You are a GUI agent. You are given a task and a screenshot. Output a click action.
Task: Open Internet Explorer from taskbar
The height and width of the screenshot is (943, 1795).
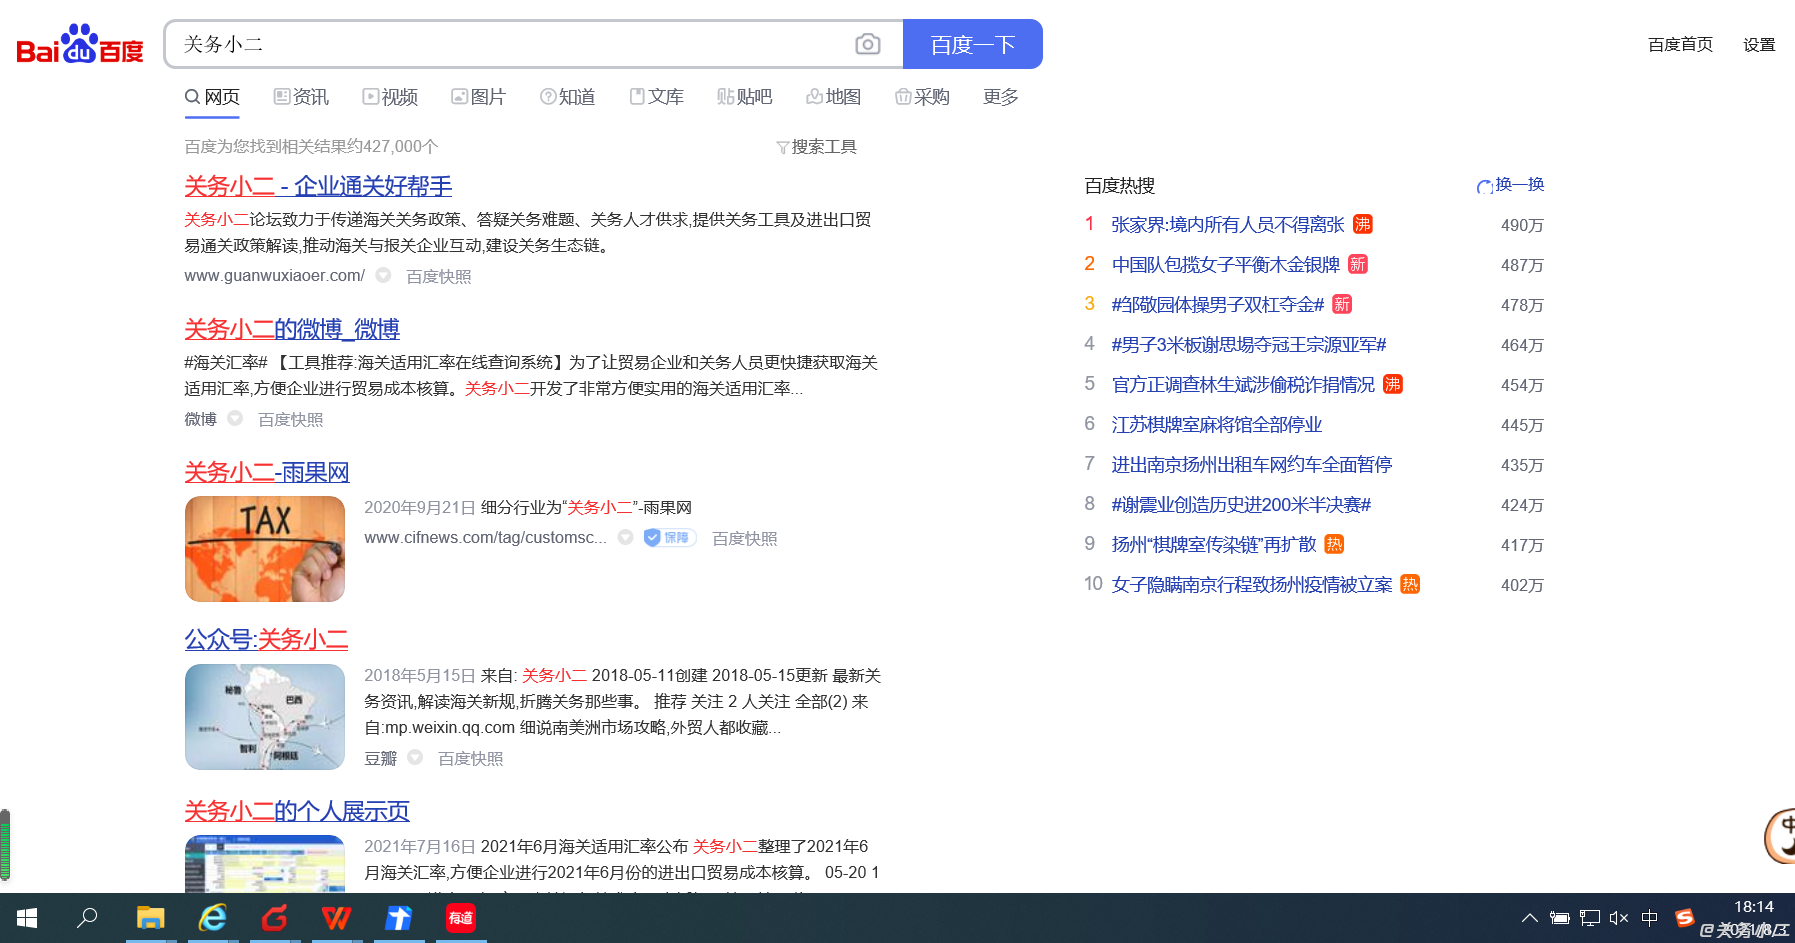pos(213,918)
